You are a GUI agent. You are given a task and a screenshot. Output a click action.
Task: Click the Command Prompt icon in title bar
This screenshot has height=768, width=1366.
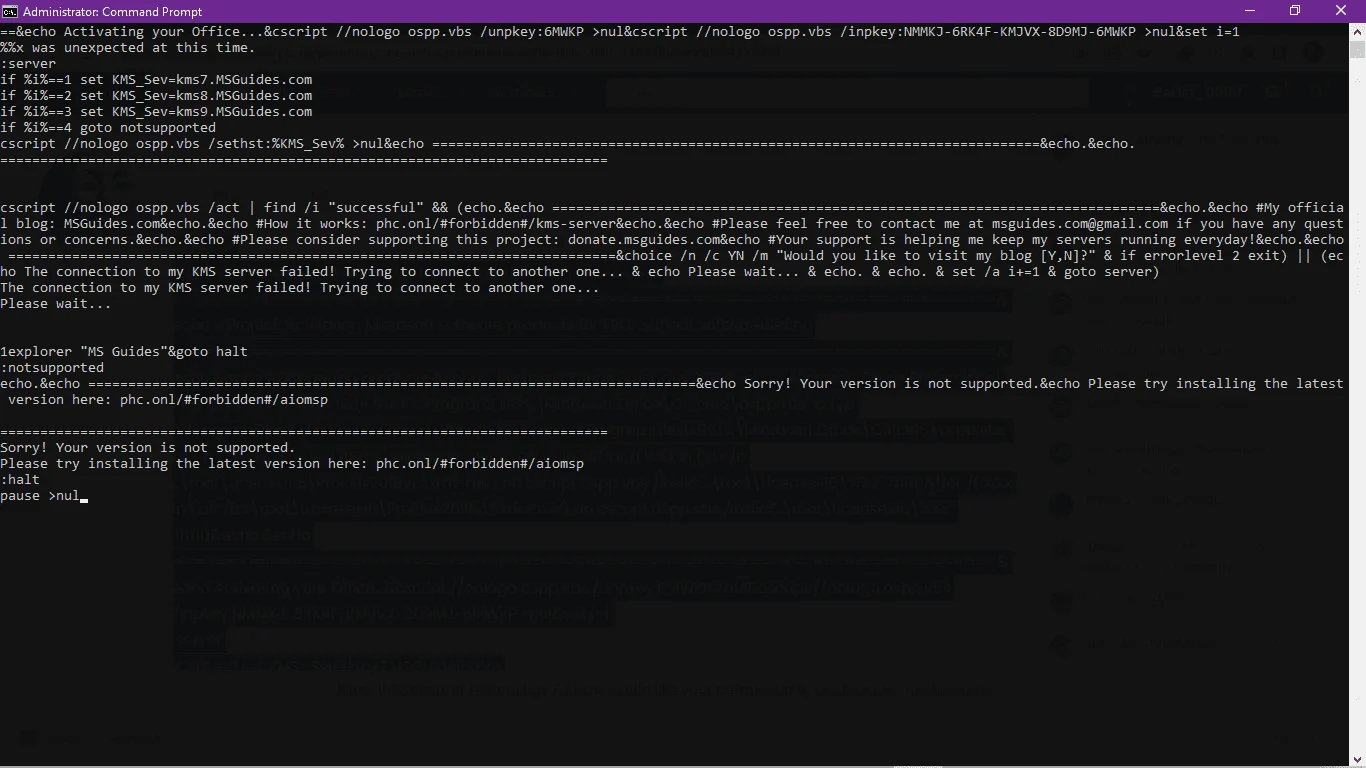tap(10, 11)
